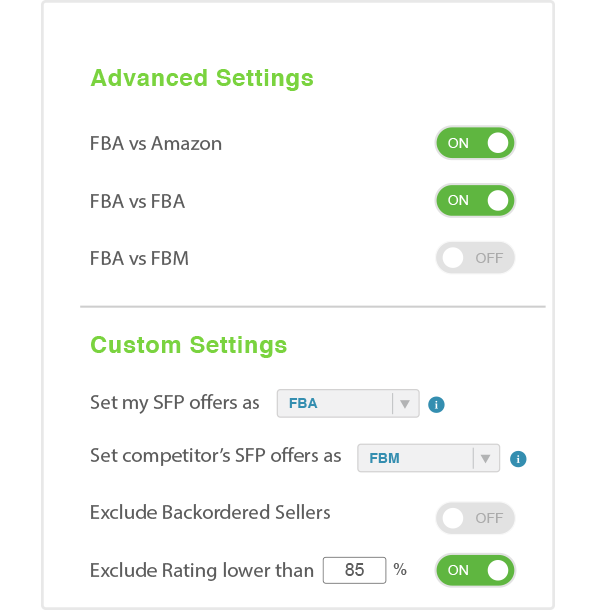Switch off the Exclude Rating lower than toggle
This screenshot has height=610, width=590.
(475, 570)
